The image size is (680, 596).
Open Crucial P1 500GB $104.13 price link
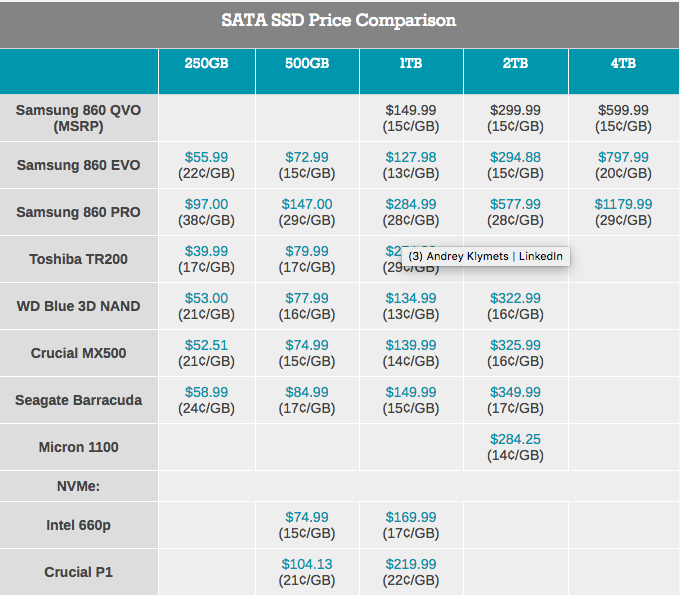click(306, 564)
